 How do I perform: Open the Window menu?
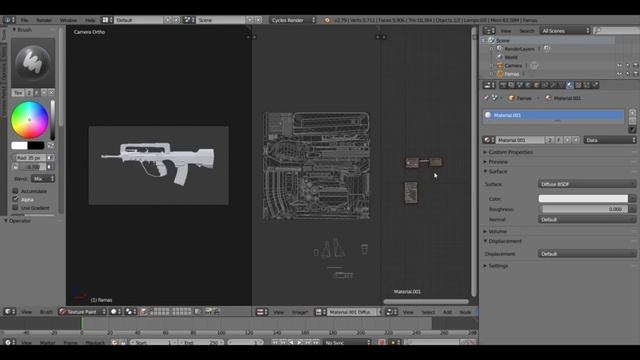(x=68, y=20)
